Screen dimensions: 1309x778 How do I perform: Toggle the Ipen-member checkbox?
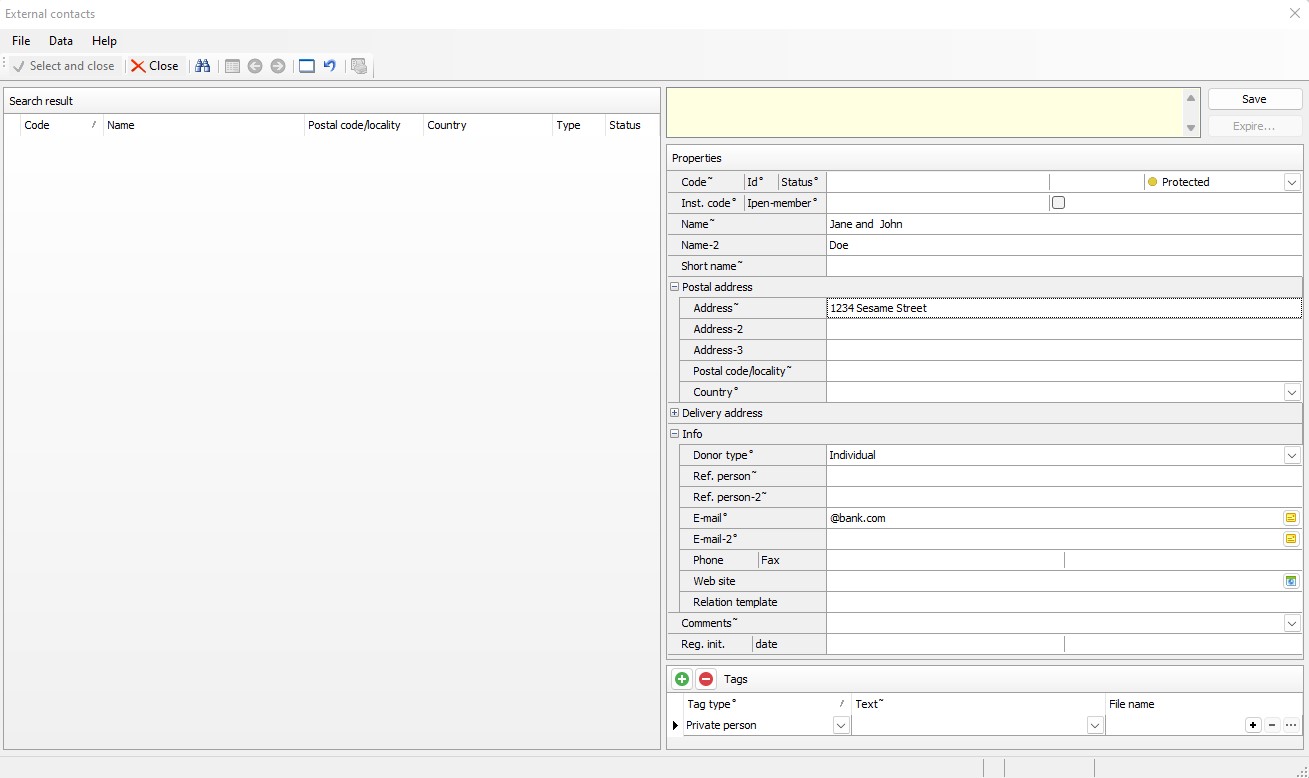(1058, 203)
